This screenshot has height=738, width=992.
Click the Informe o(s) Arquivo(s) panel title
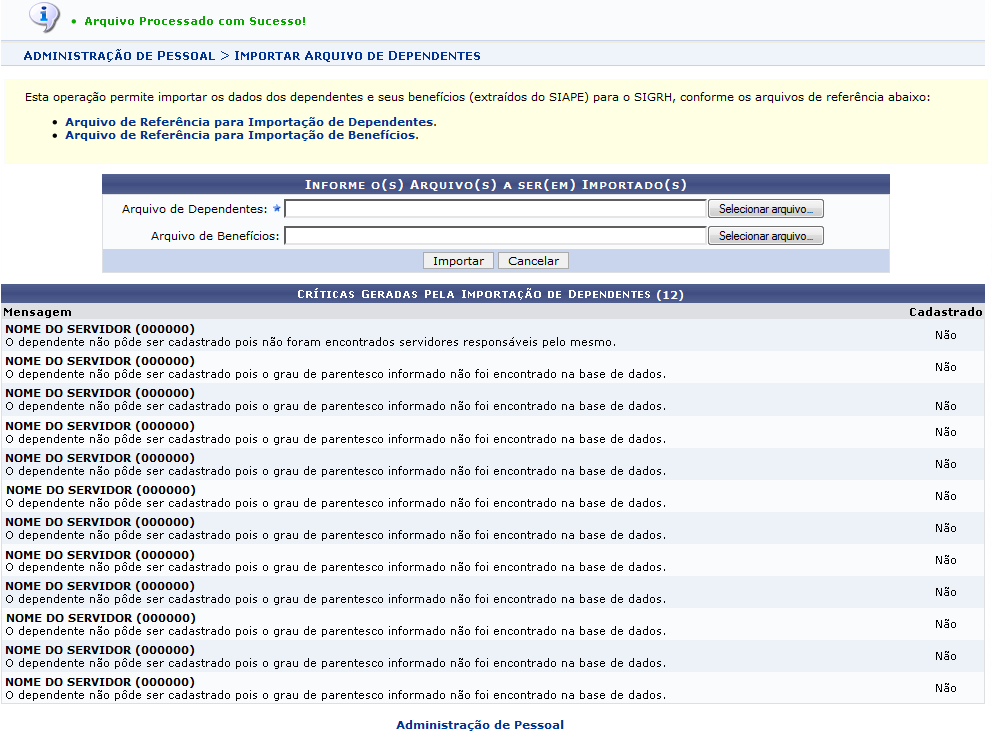click(495, 185)
